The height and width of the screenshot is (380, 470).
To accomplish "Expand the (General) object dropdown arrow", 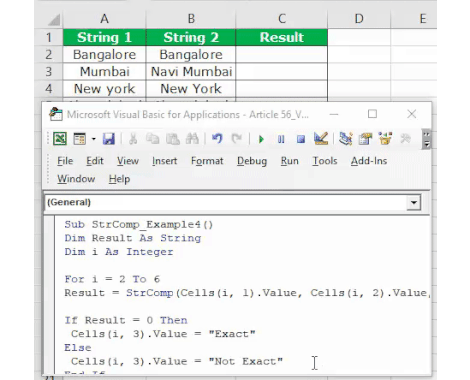I will point(414,202).
